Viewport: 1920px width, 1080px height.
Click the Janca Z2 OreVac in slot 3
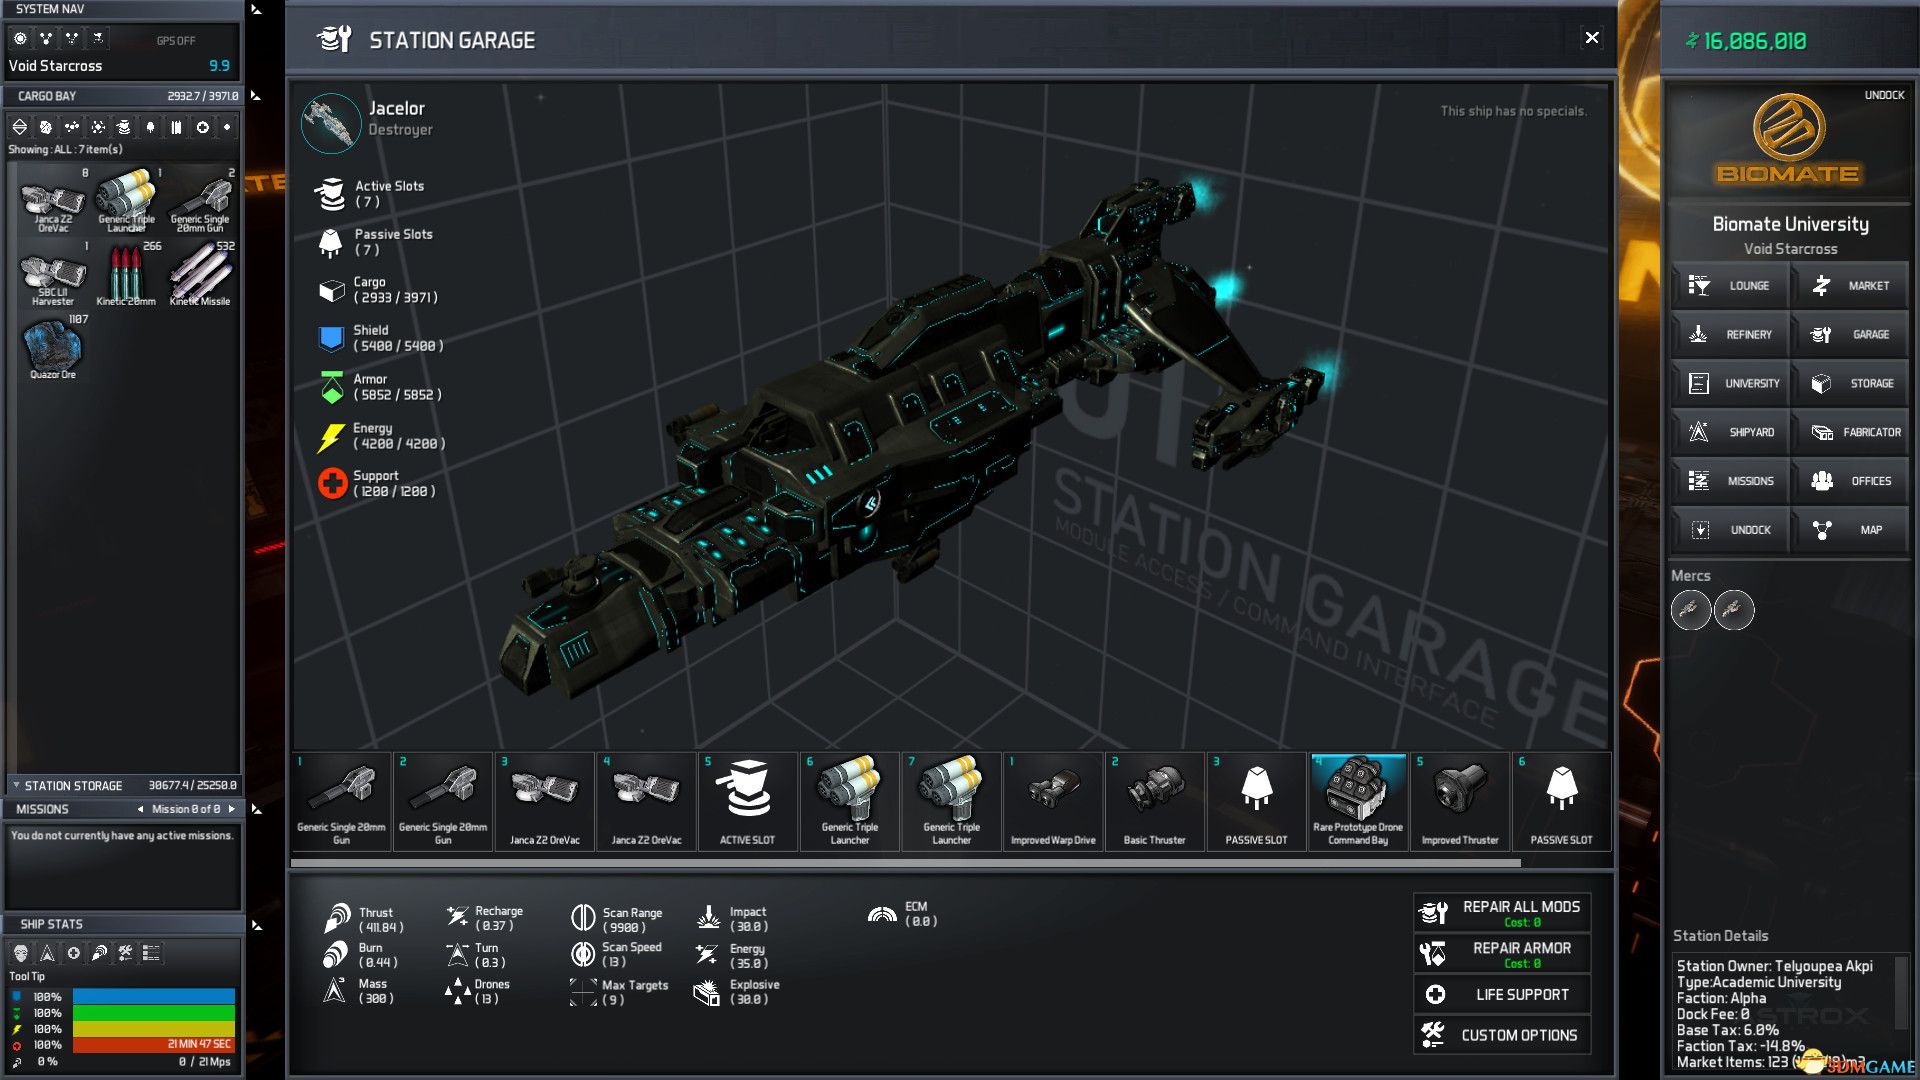click(544, 800)
